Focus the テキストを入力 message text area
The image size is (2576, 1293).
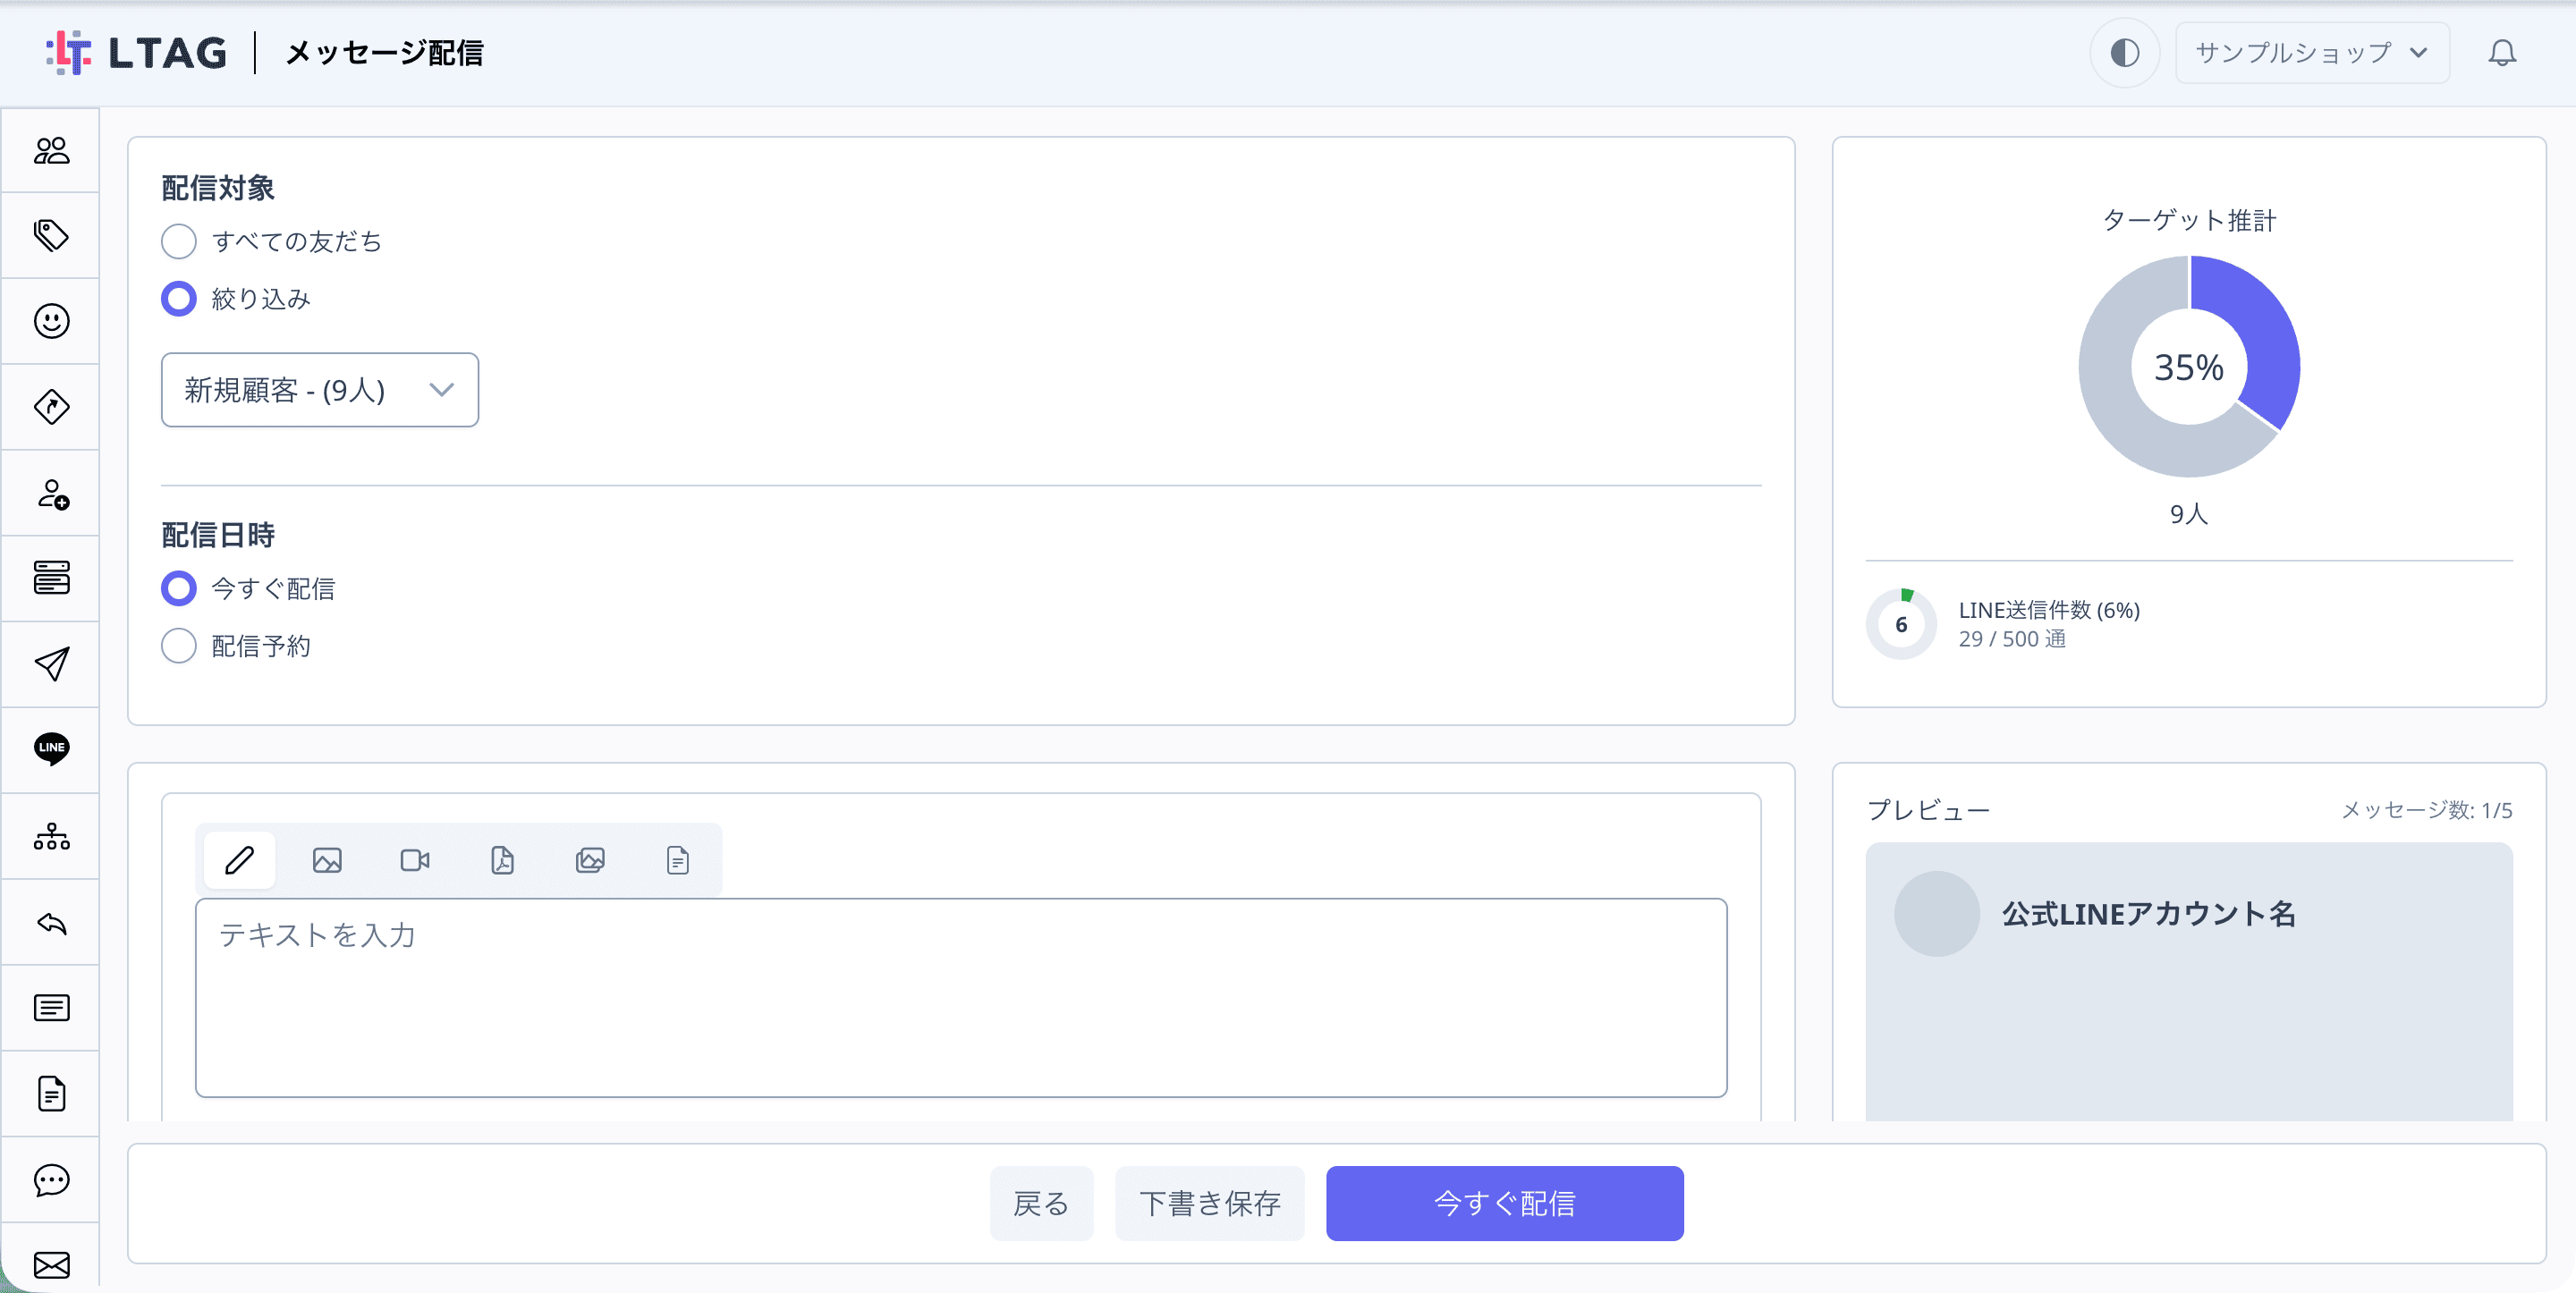pos(961,998)
